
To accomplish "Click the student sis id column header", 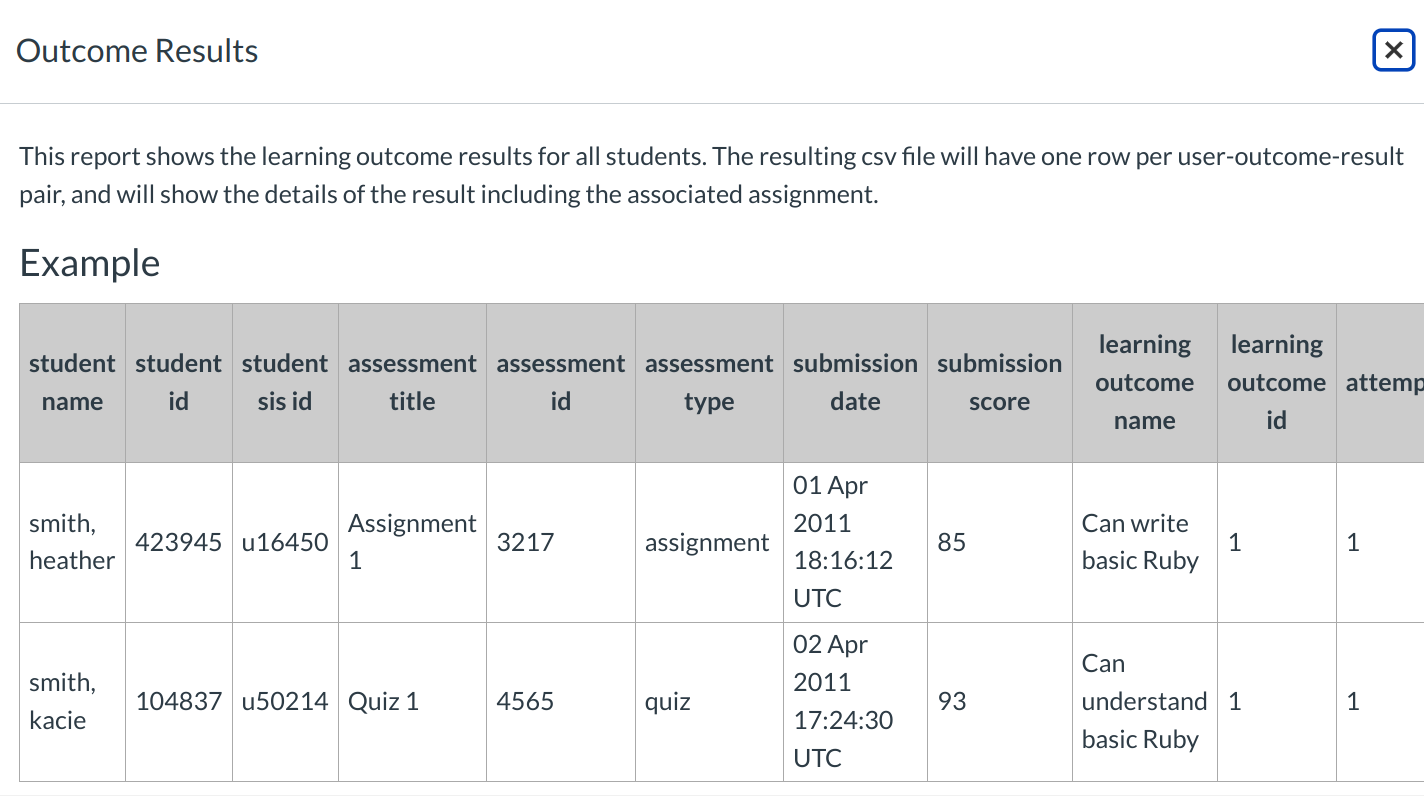I will pyautogui.click(x=284, y=382).
